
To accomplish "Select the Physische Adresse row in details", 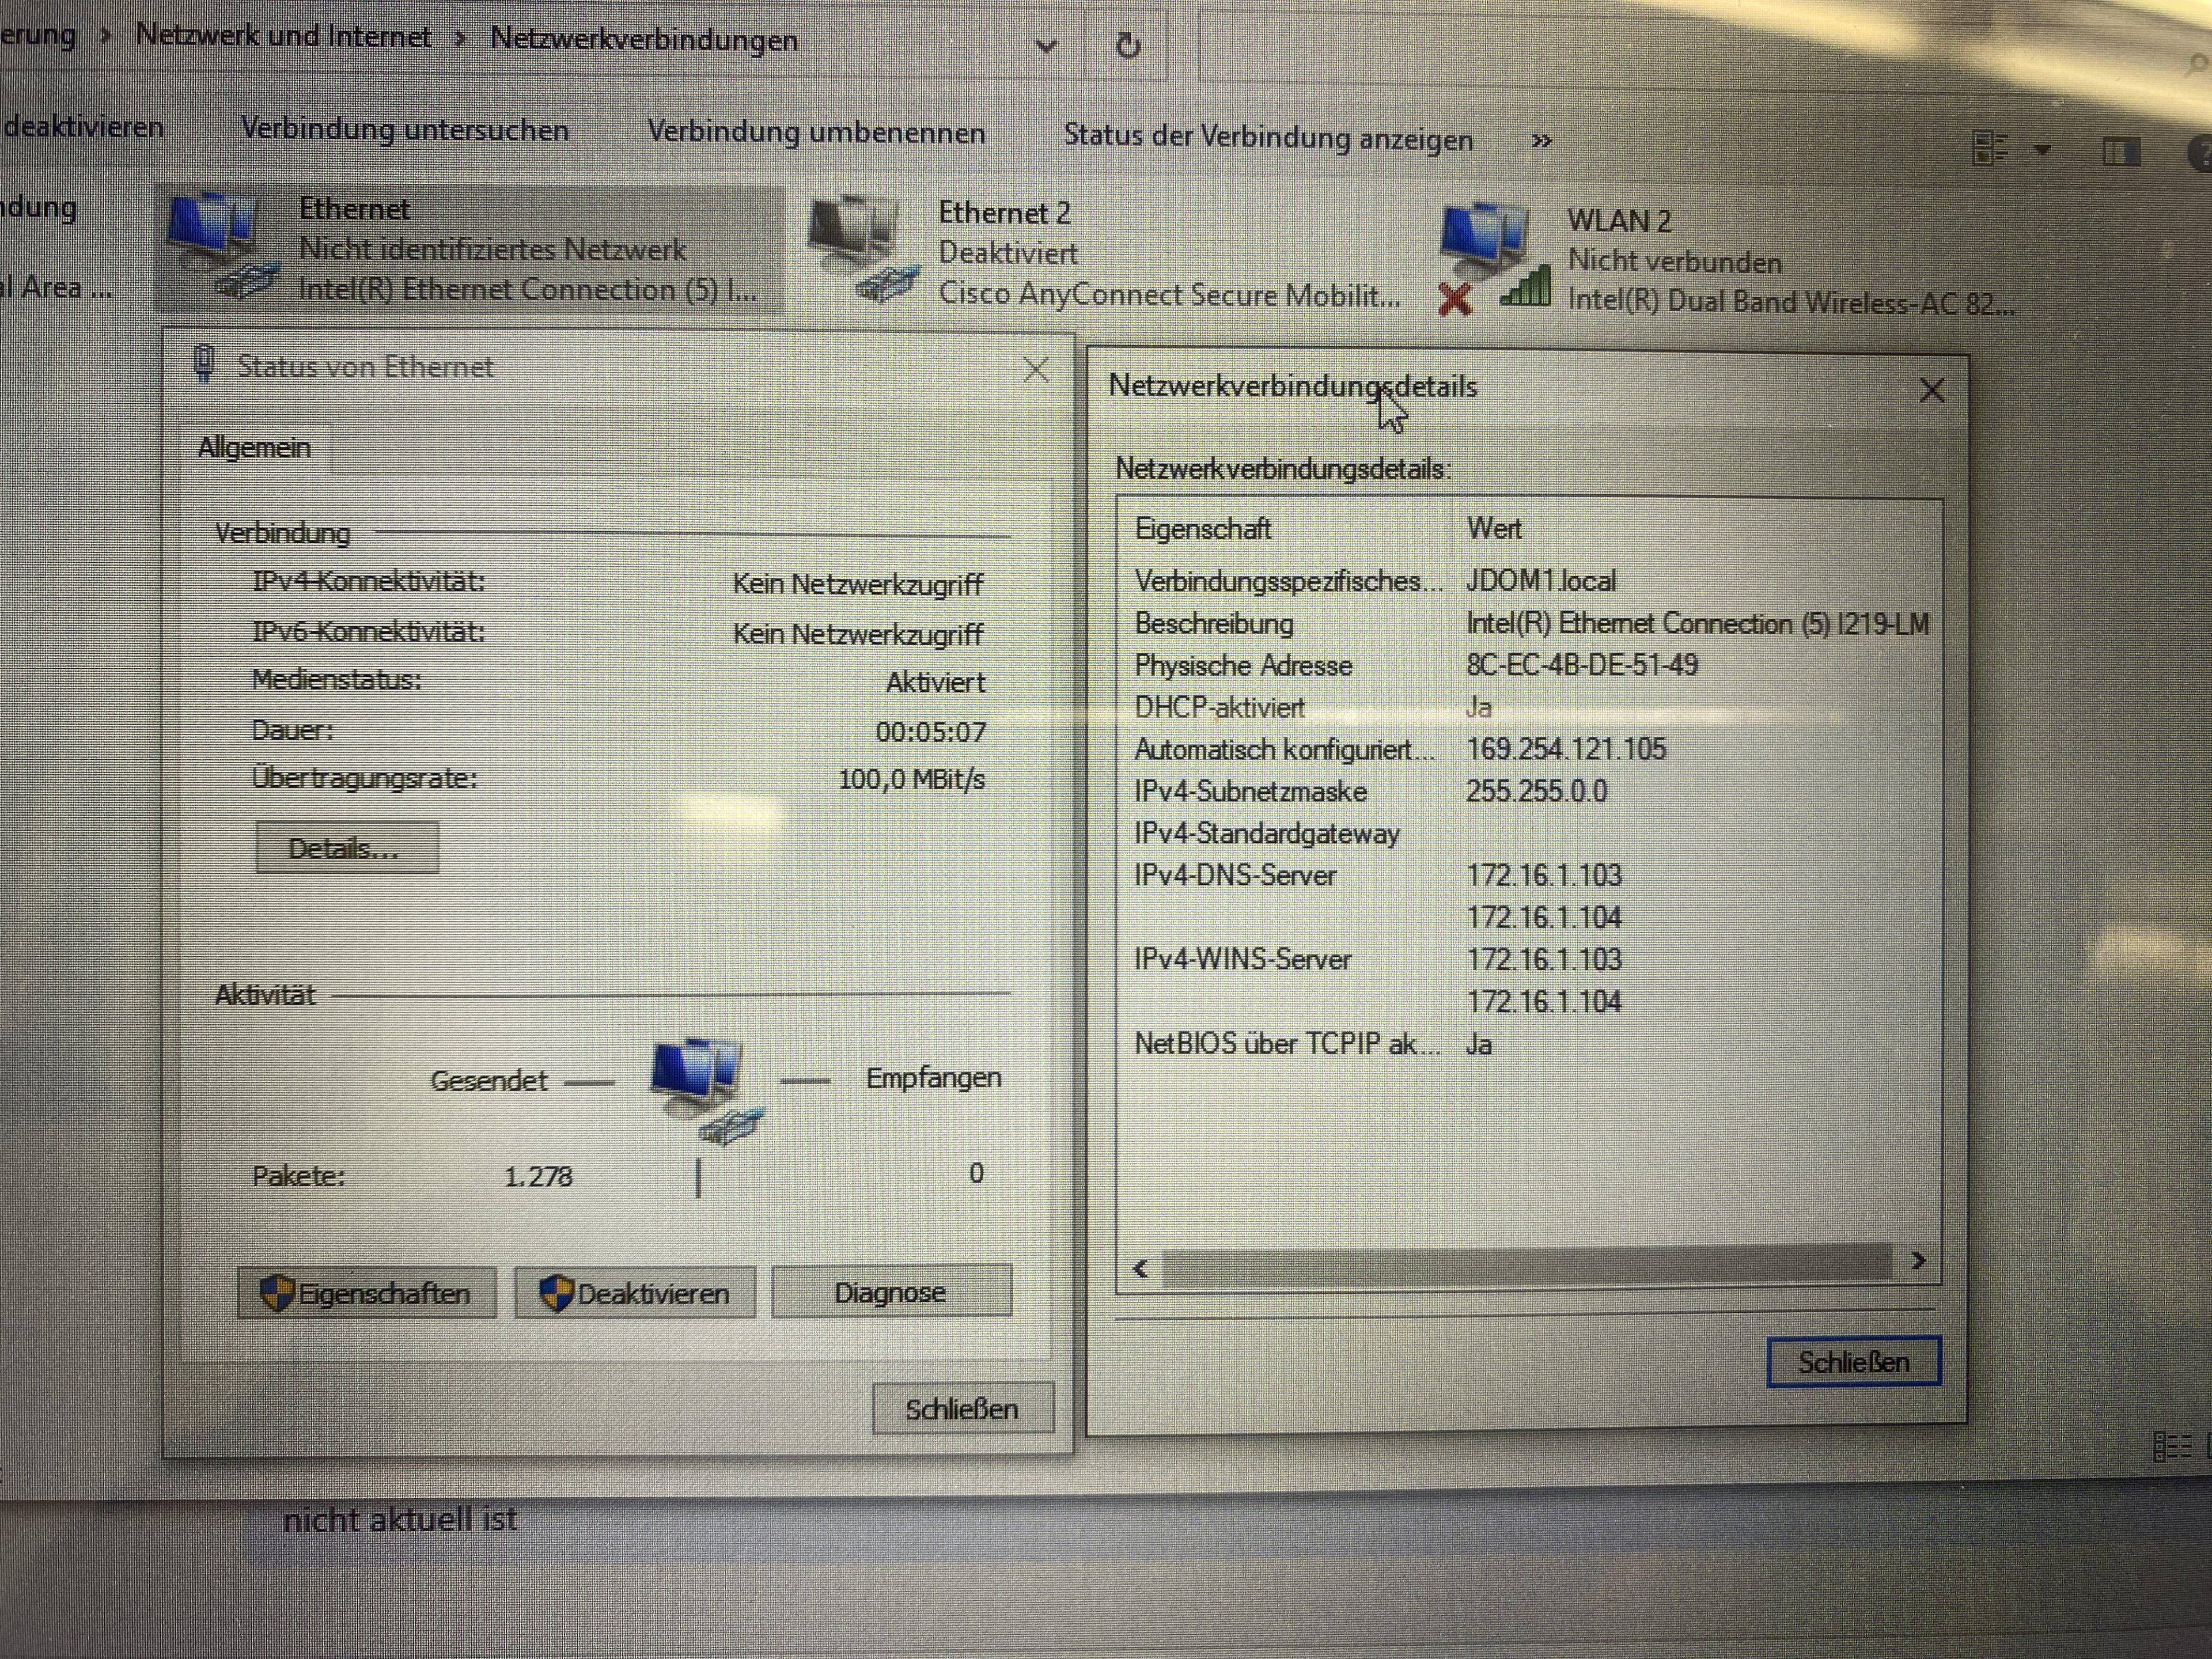I will (x=1243, y=666).
